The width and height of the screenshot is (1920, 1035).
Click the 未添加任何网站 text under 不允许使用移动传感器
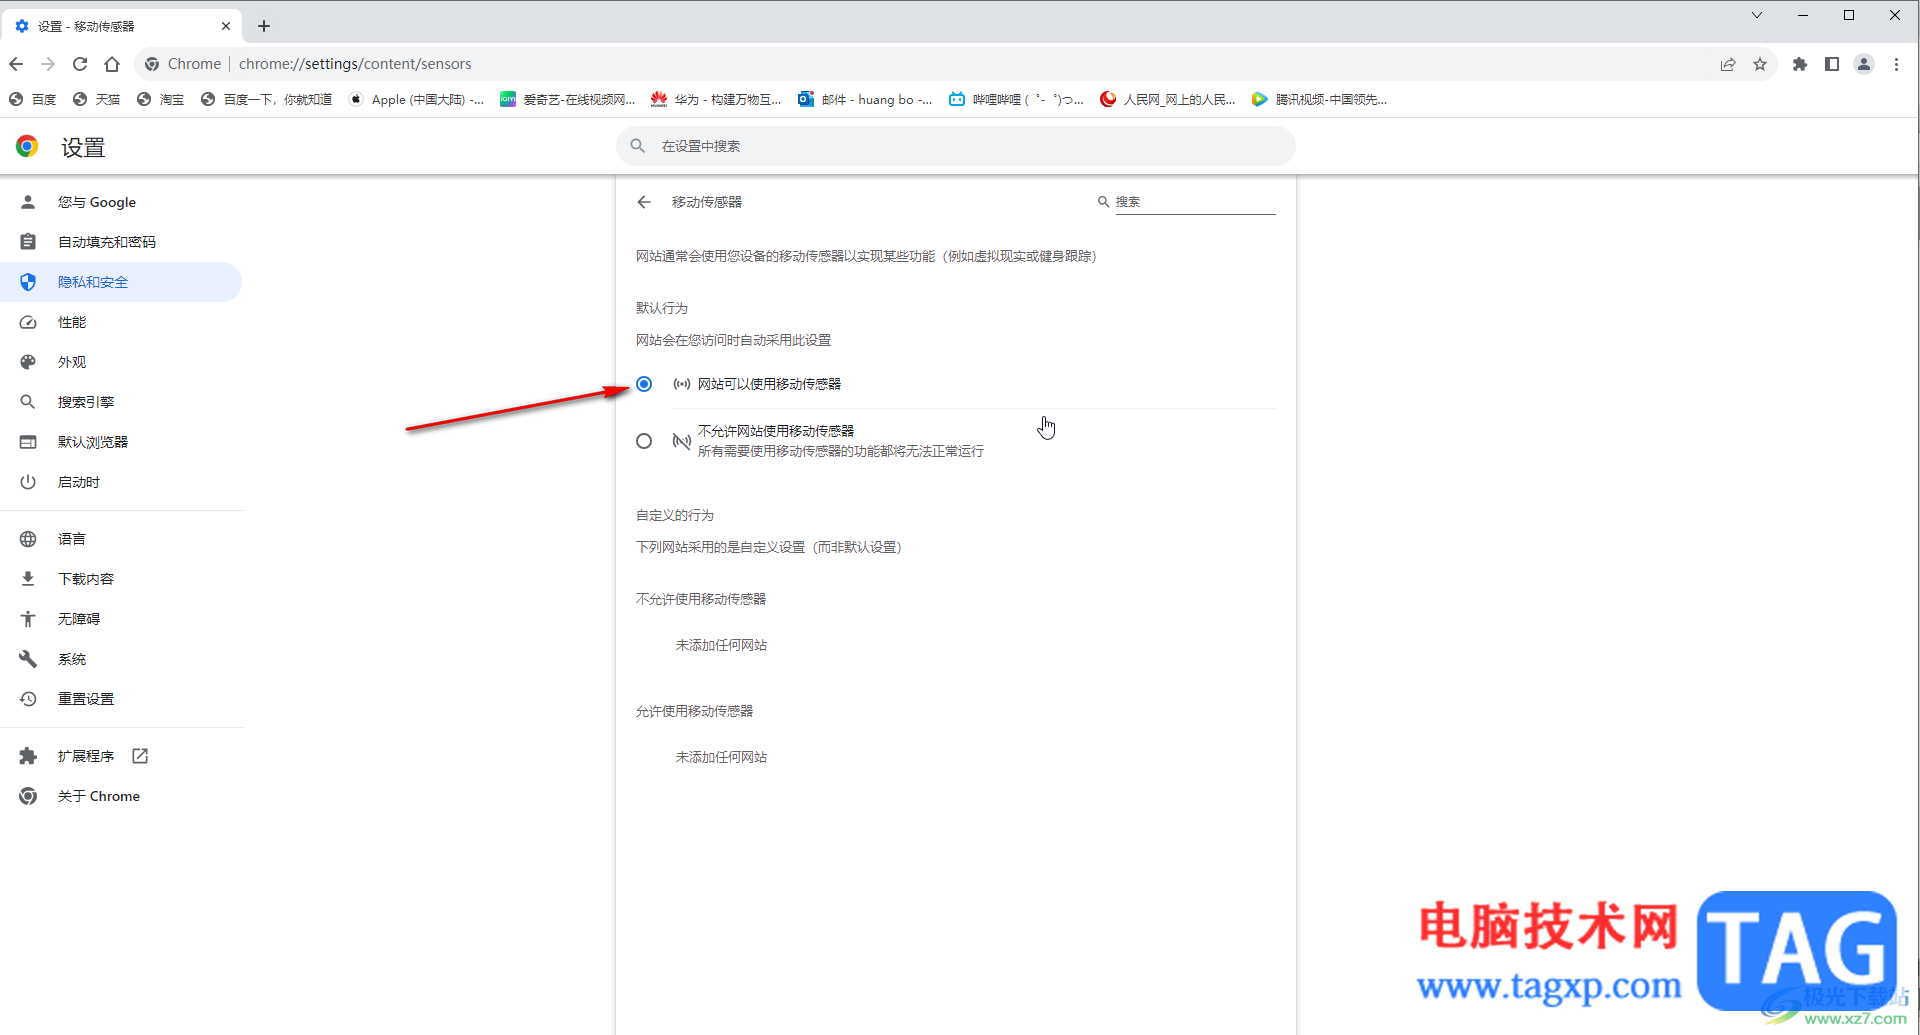click(721, 645)
